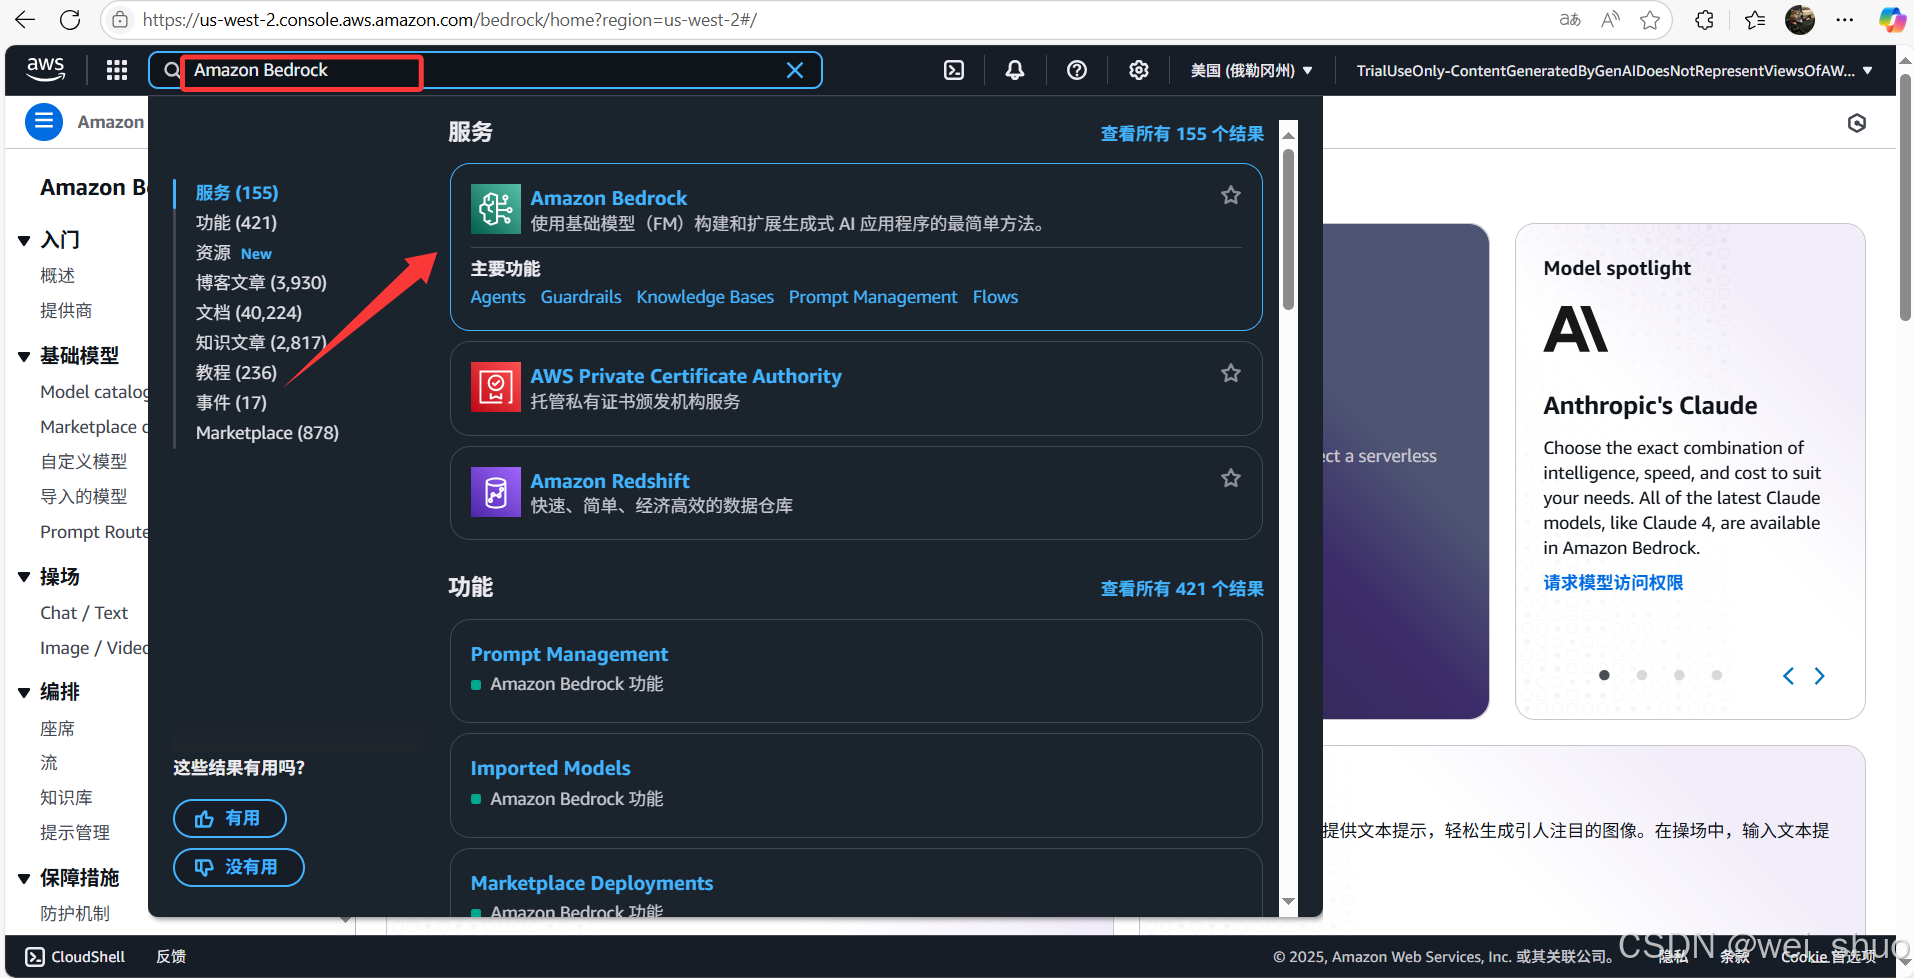Viewport: 1914px width, 978px height.
Task: Select the 教程 (236) filter
Action: pos(236,373)
